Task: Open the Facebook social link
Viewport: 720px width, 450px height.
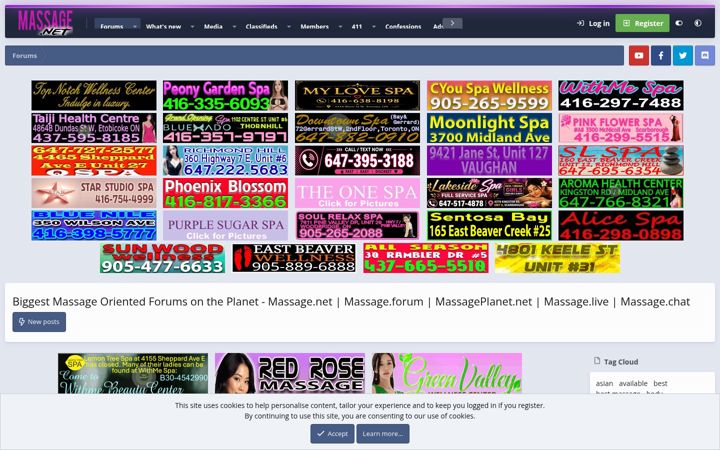Action: pos(661,56)
